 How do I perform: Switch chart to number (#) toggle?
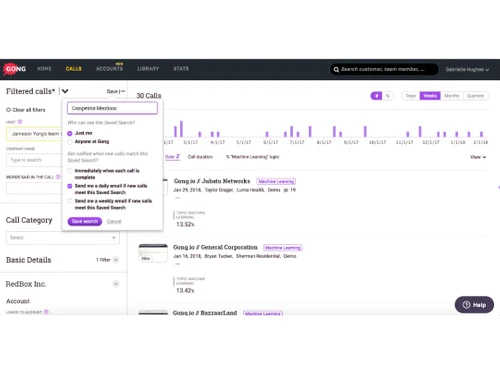(x=376, y=96)
